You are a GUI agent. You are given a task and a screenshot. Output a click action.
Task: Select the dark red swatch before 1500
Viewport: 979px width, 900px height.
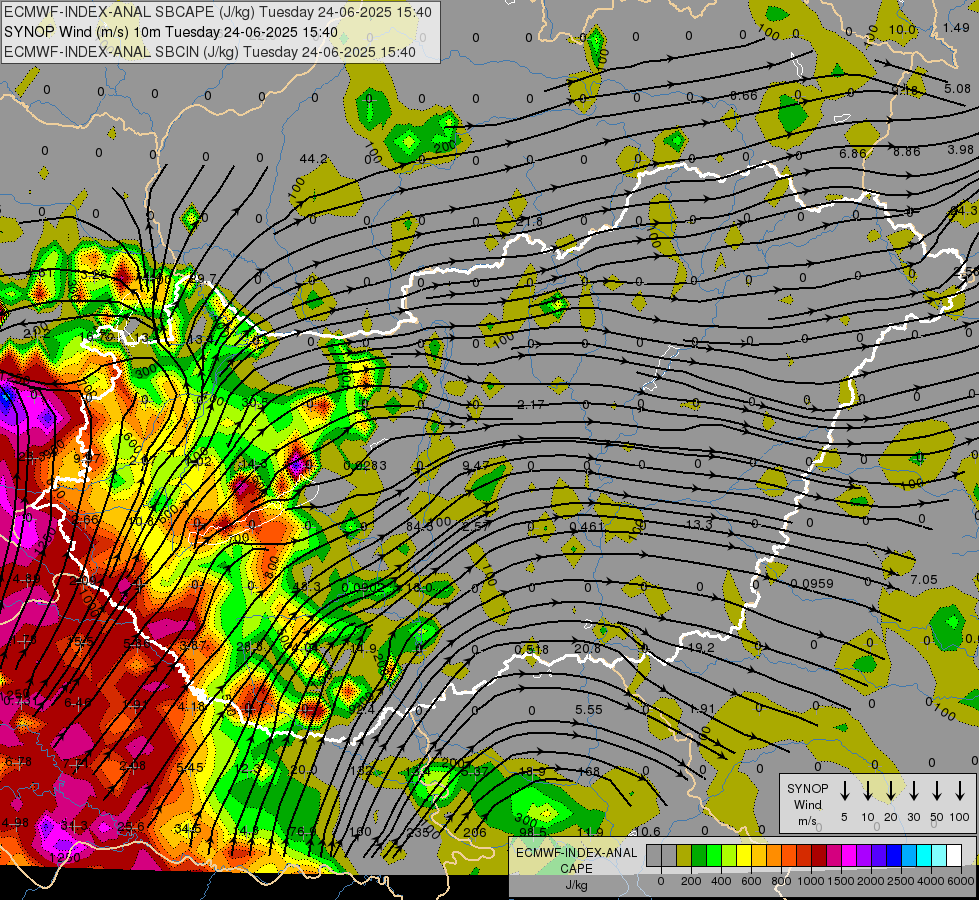(x=819, y=855)
